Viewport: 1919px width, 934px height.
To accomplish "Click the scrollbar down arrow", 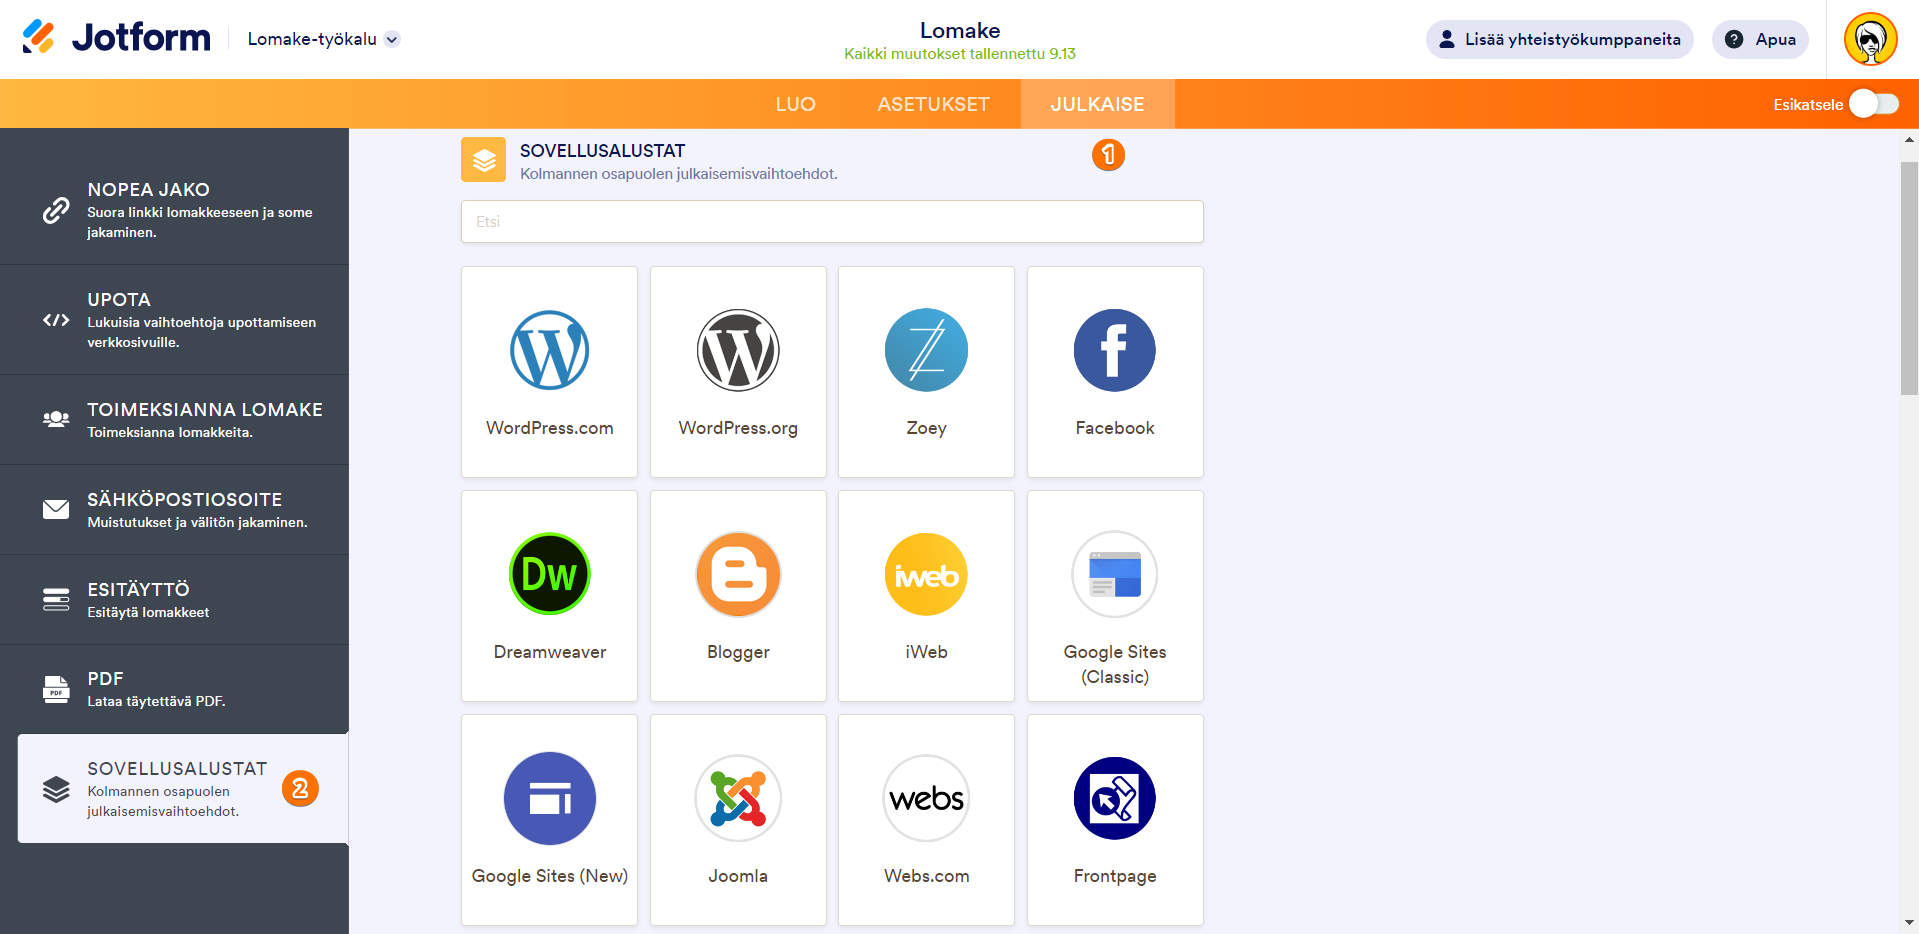I will pos(1909,923).
